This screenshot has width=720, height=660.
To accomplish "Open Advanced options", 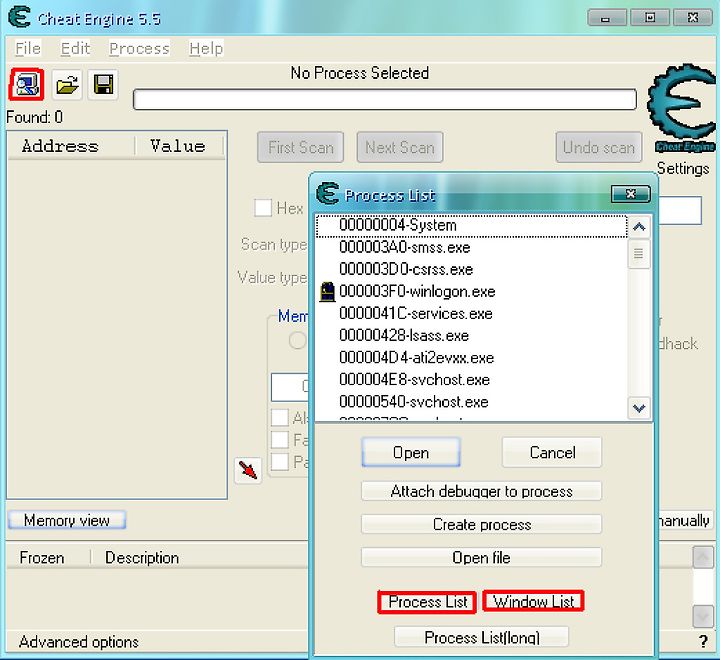I will (x=79, y=642).
